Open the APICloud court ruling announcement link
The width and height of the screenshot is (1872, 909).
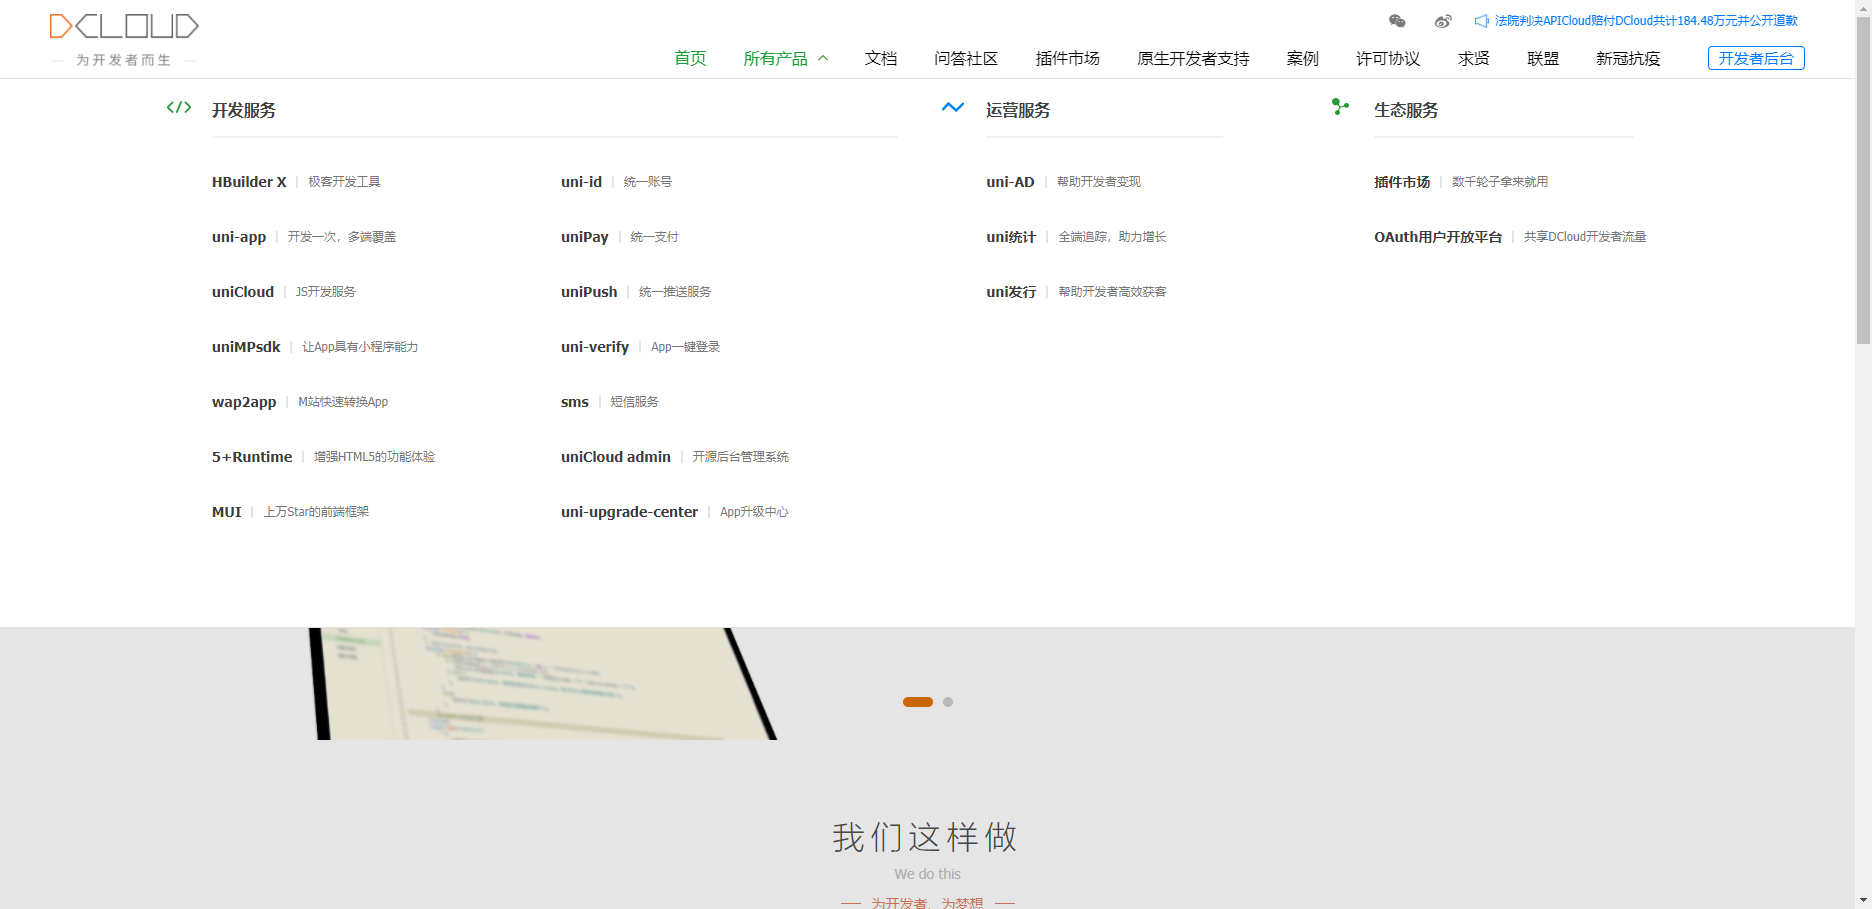click(1646, 21)
